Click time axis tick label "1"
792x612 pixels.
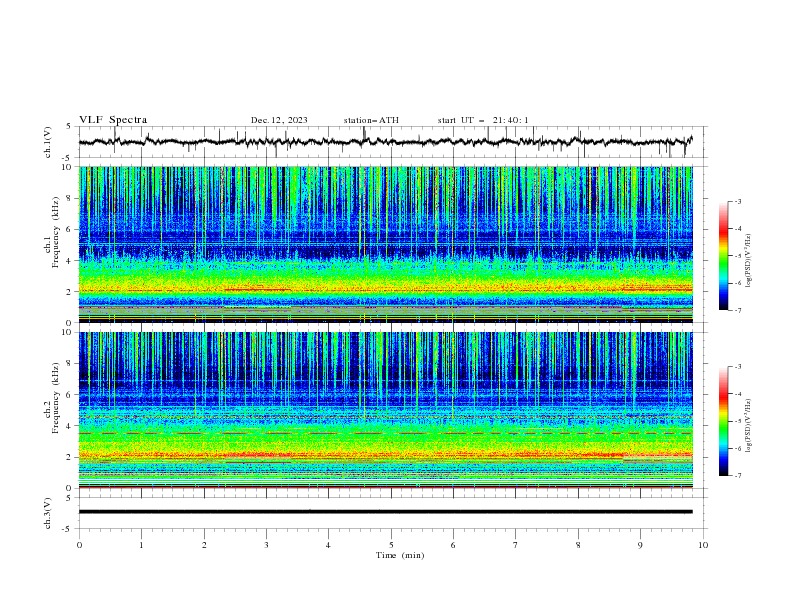click(x=141, y=545)
